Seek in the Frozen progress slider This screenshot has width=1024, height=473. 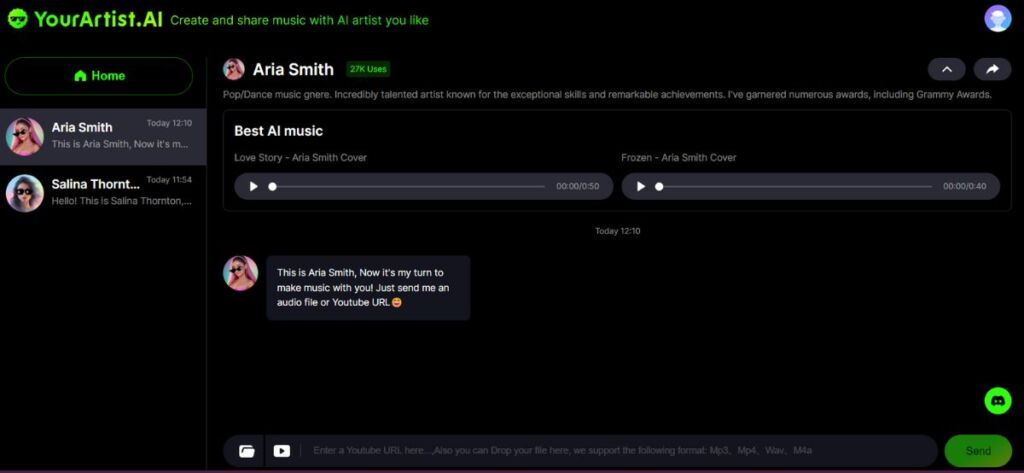pyautogui.click(x=795, y=186)
